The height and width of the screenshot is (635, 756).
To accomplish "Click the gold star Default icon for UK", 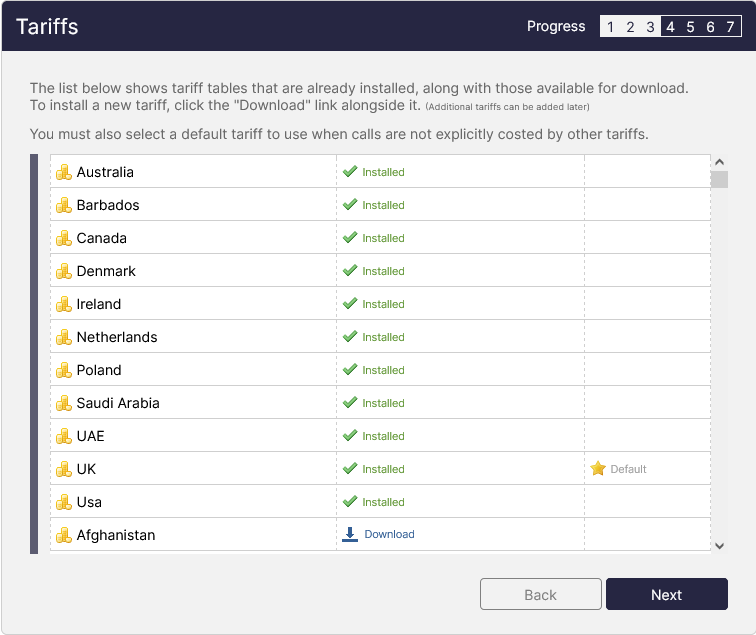I will tap(598, 469).
